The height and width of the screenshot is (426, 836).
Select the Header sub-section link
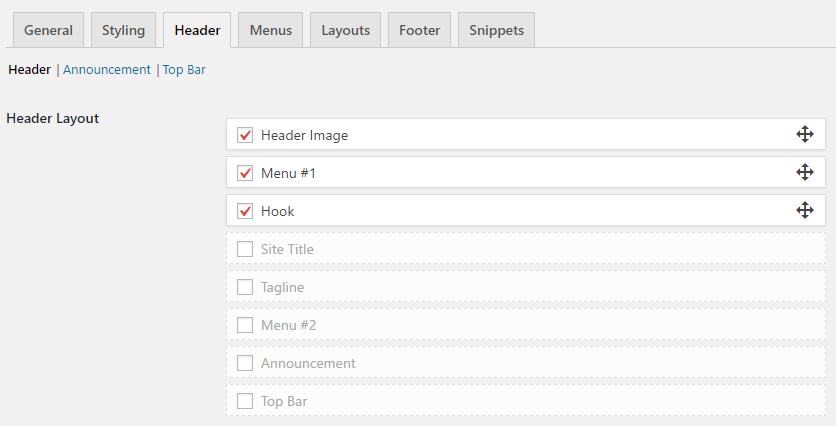click(x=29, y=70)
